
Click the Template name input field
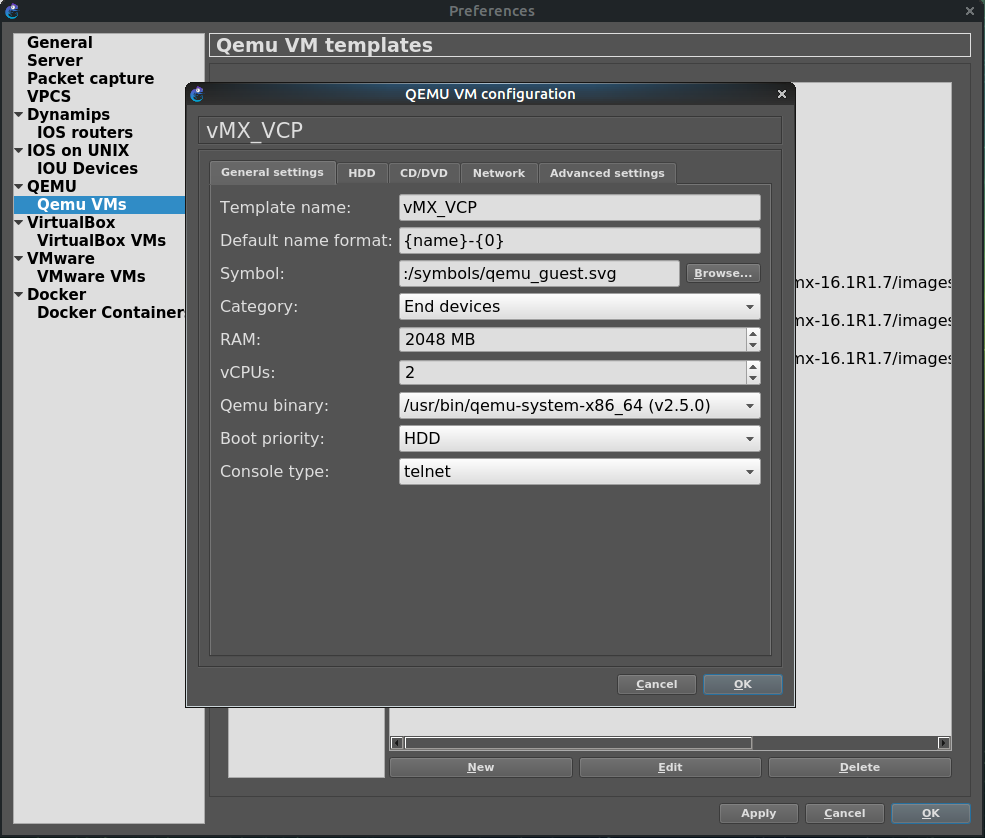pyautogui.click(x=580, y=208)
